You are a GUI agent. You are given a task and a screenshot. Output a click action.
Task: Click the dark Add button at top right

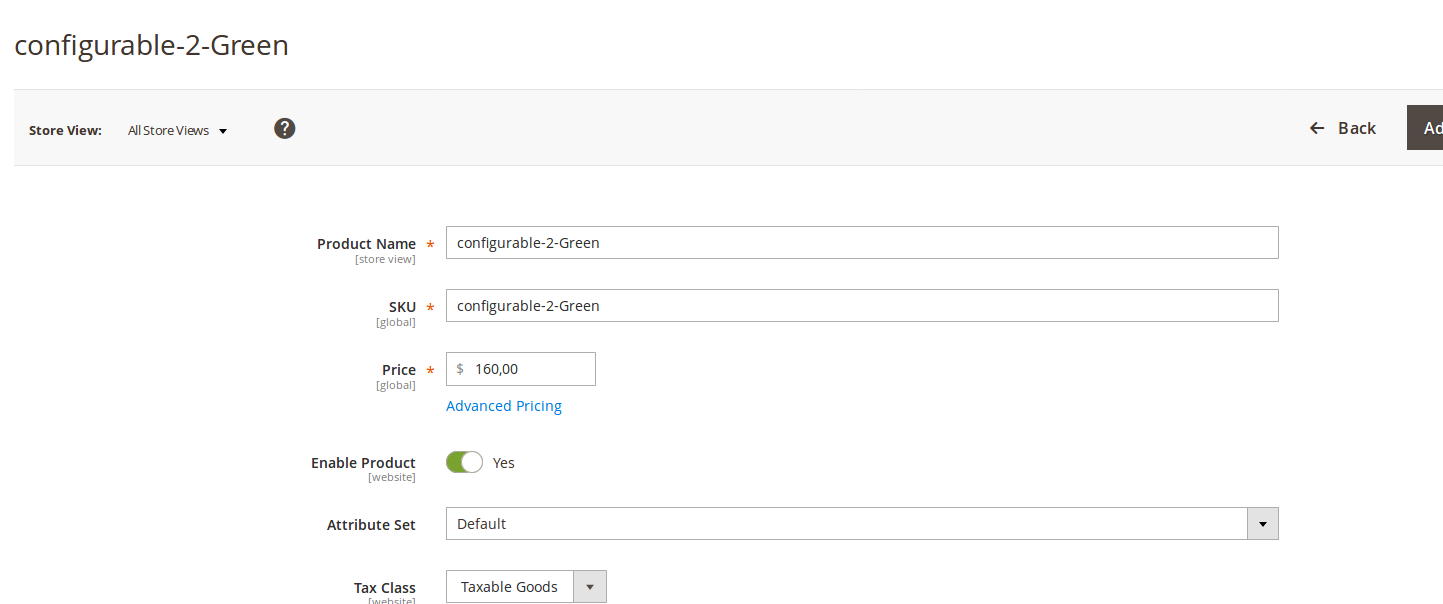point(1430,128)
